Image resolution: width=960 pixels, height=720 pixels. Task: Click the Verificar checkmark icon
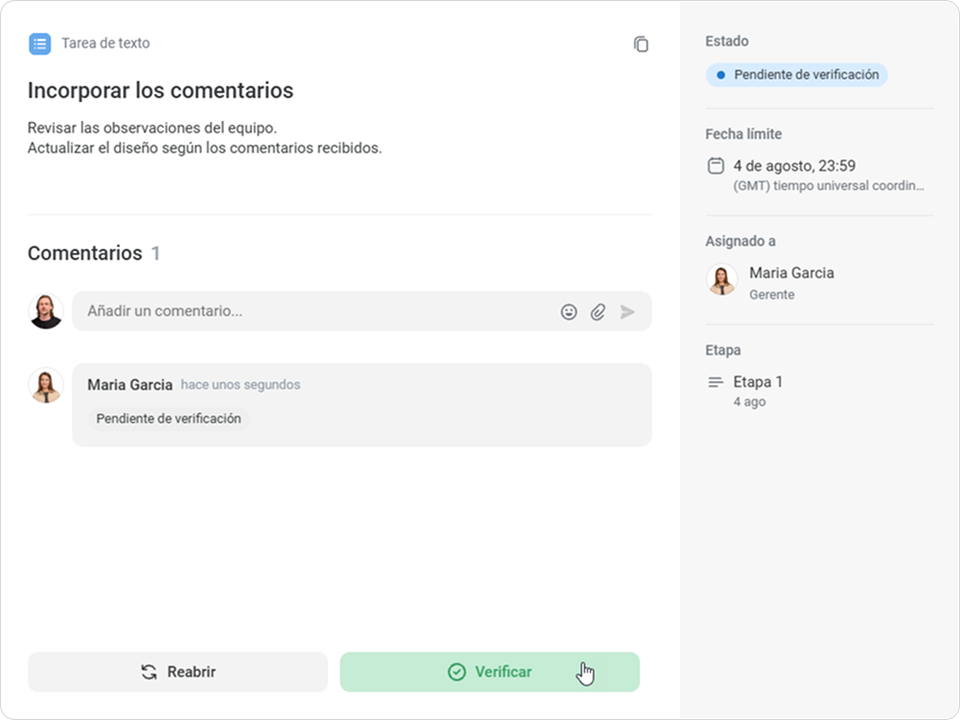(x=457, y=672)
